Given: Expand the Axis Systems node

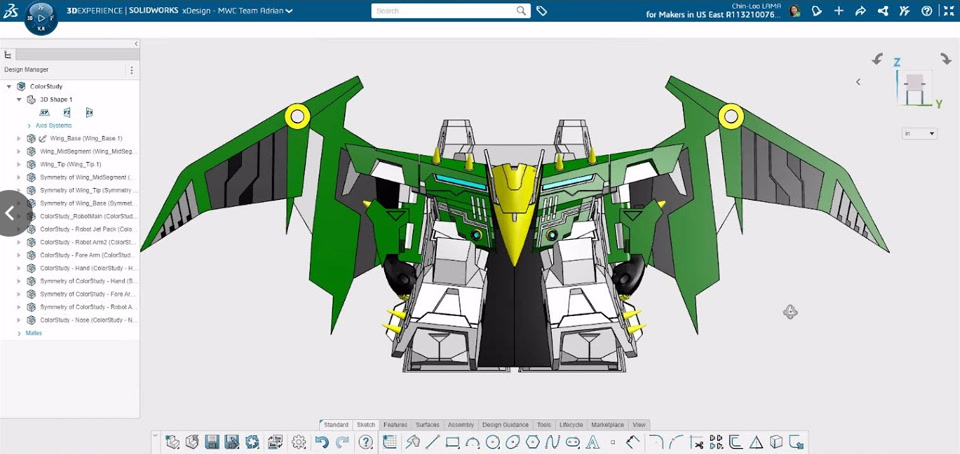Looking at the screenshot, I should (29, 125).
